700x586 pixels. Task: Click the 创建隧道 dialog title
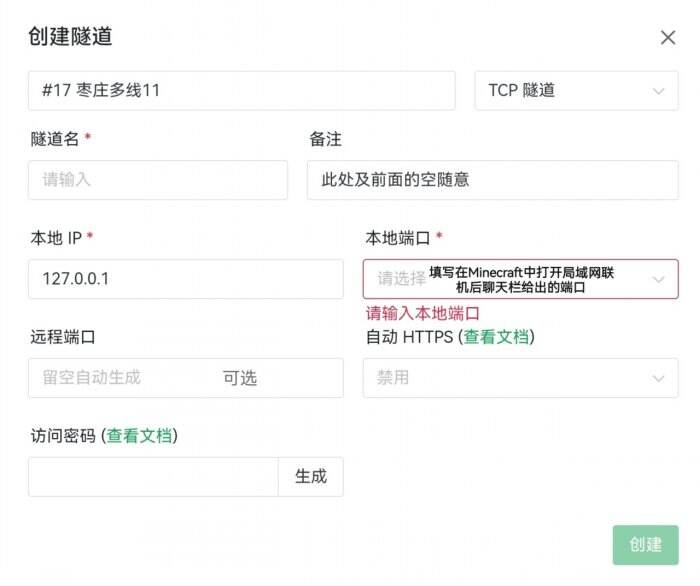70,36
